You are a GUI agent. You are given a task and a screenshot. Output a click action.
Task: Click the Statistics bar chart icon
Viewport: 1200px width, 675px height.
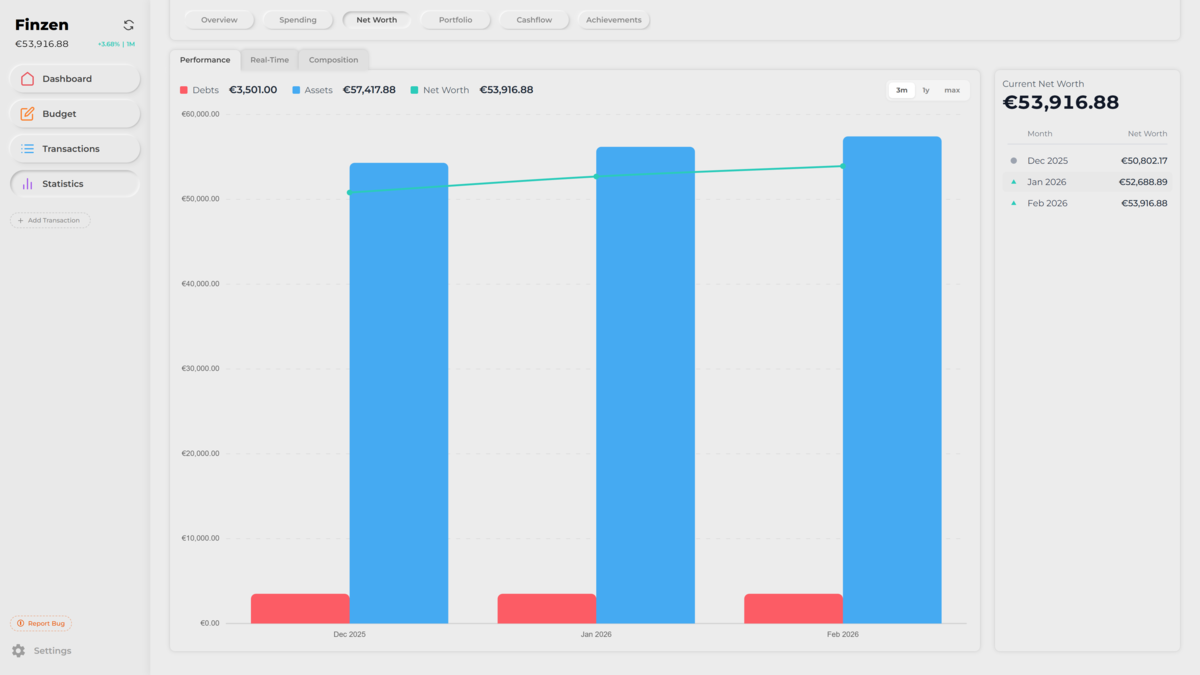(27, 184)
